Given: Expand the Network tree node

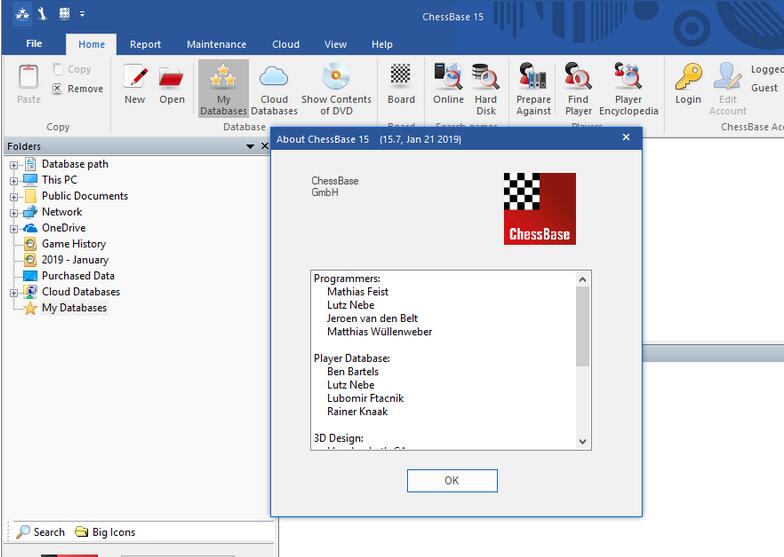Looking at the screenshot, I should (x=14, y=213).
